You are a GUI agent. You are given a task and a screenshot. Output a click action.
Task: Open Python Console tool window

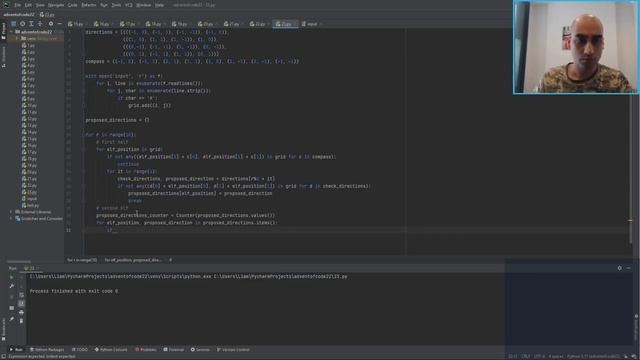[111, 350]
